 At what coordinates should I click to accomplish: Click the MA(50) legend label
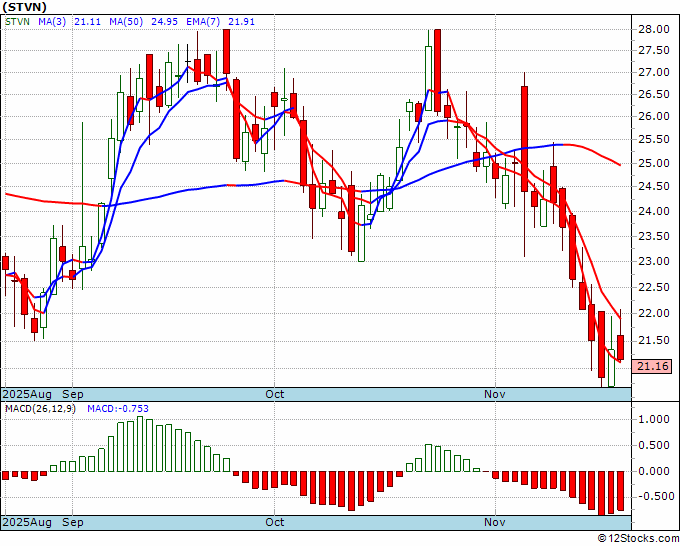tap(126, 22)
